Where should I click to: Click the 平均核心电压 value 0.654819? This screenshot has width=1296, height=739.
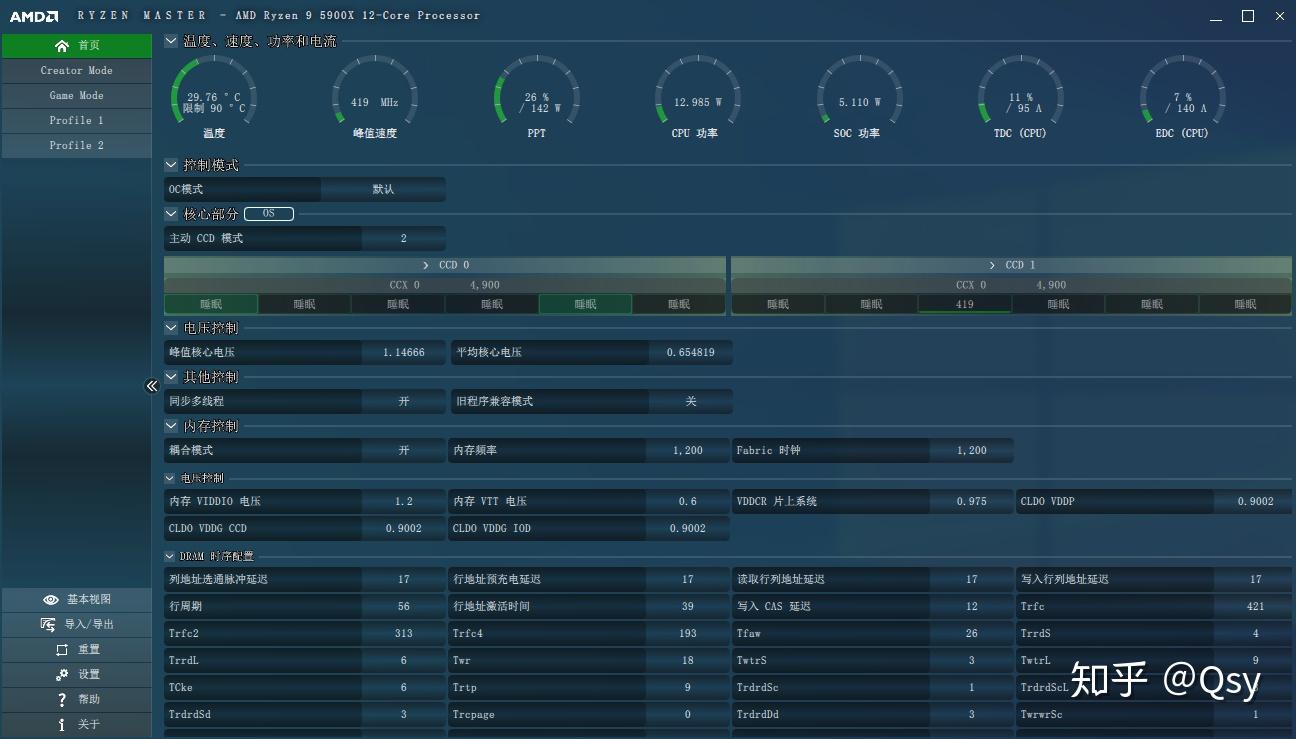coord(690,353)
